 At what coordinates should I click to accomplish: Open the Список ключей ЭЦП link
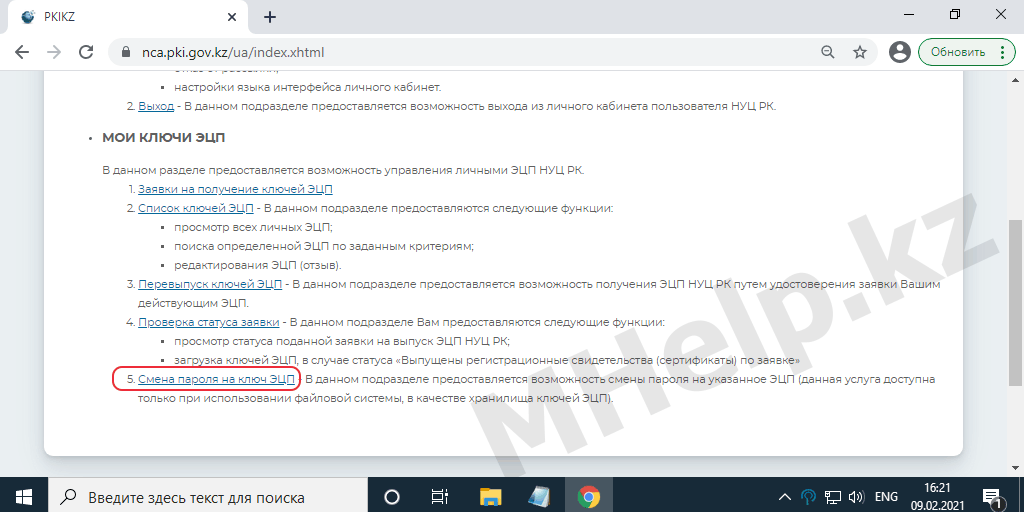(196, 208)
